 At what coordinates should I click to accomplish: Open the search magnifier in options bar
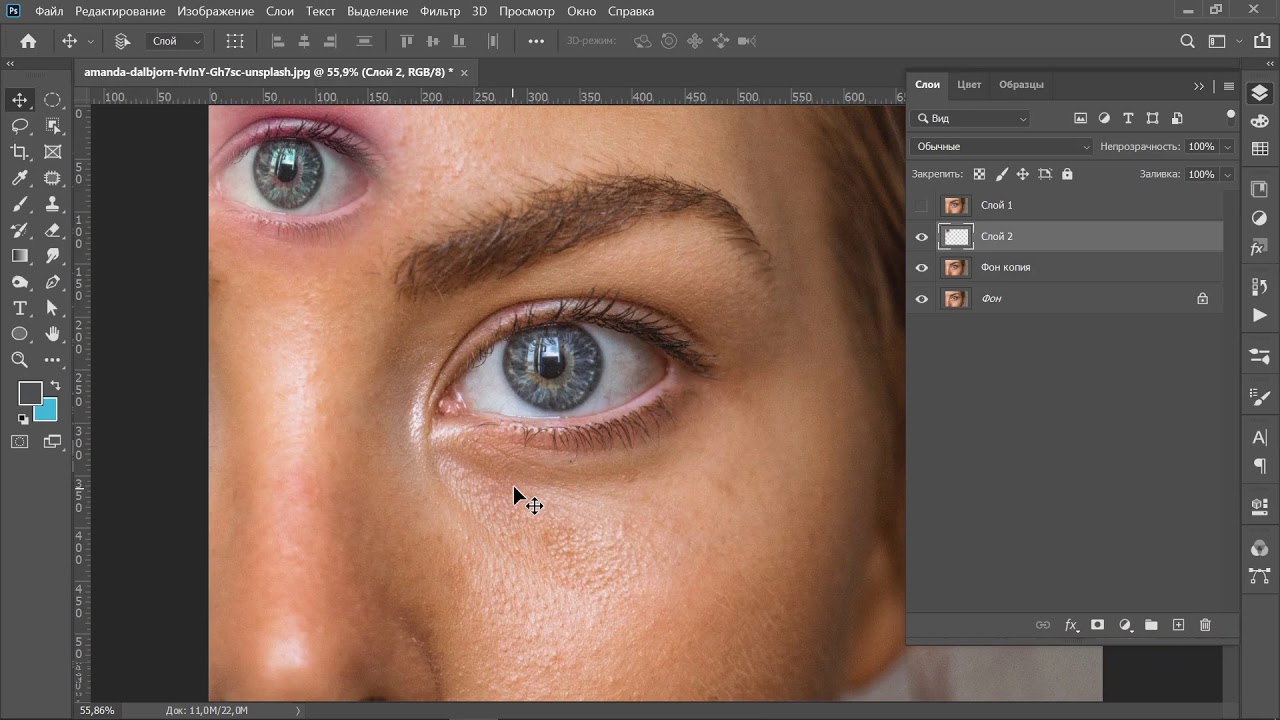(x=1187, y=41)
